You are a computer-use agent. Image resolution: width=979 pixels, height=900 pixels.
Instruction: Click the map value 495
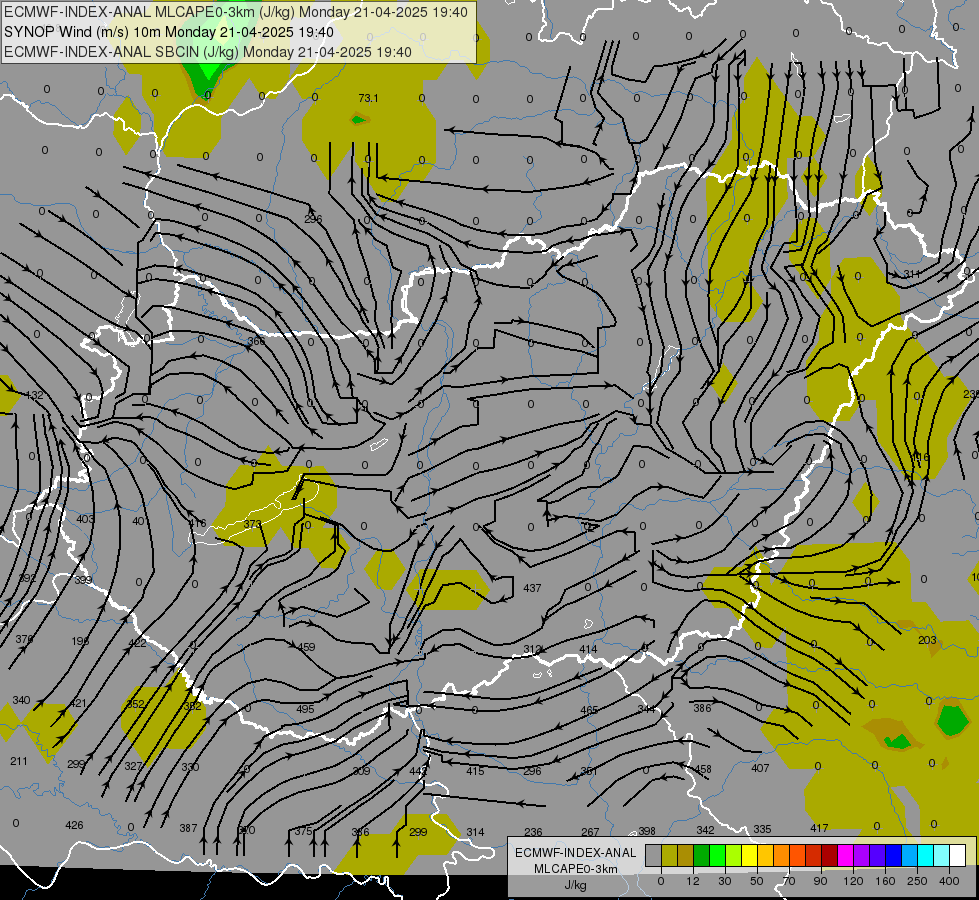click(x=305, y=709)
